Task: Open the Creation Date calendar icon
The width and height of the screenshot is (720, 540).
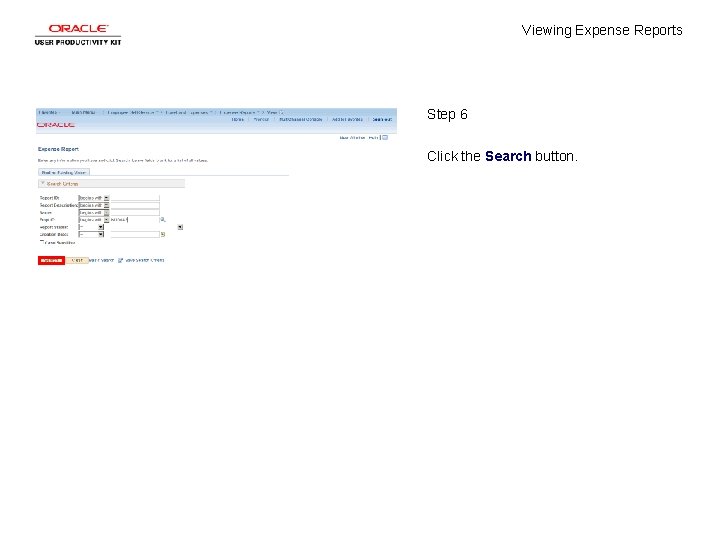Action: coord(162,234)
